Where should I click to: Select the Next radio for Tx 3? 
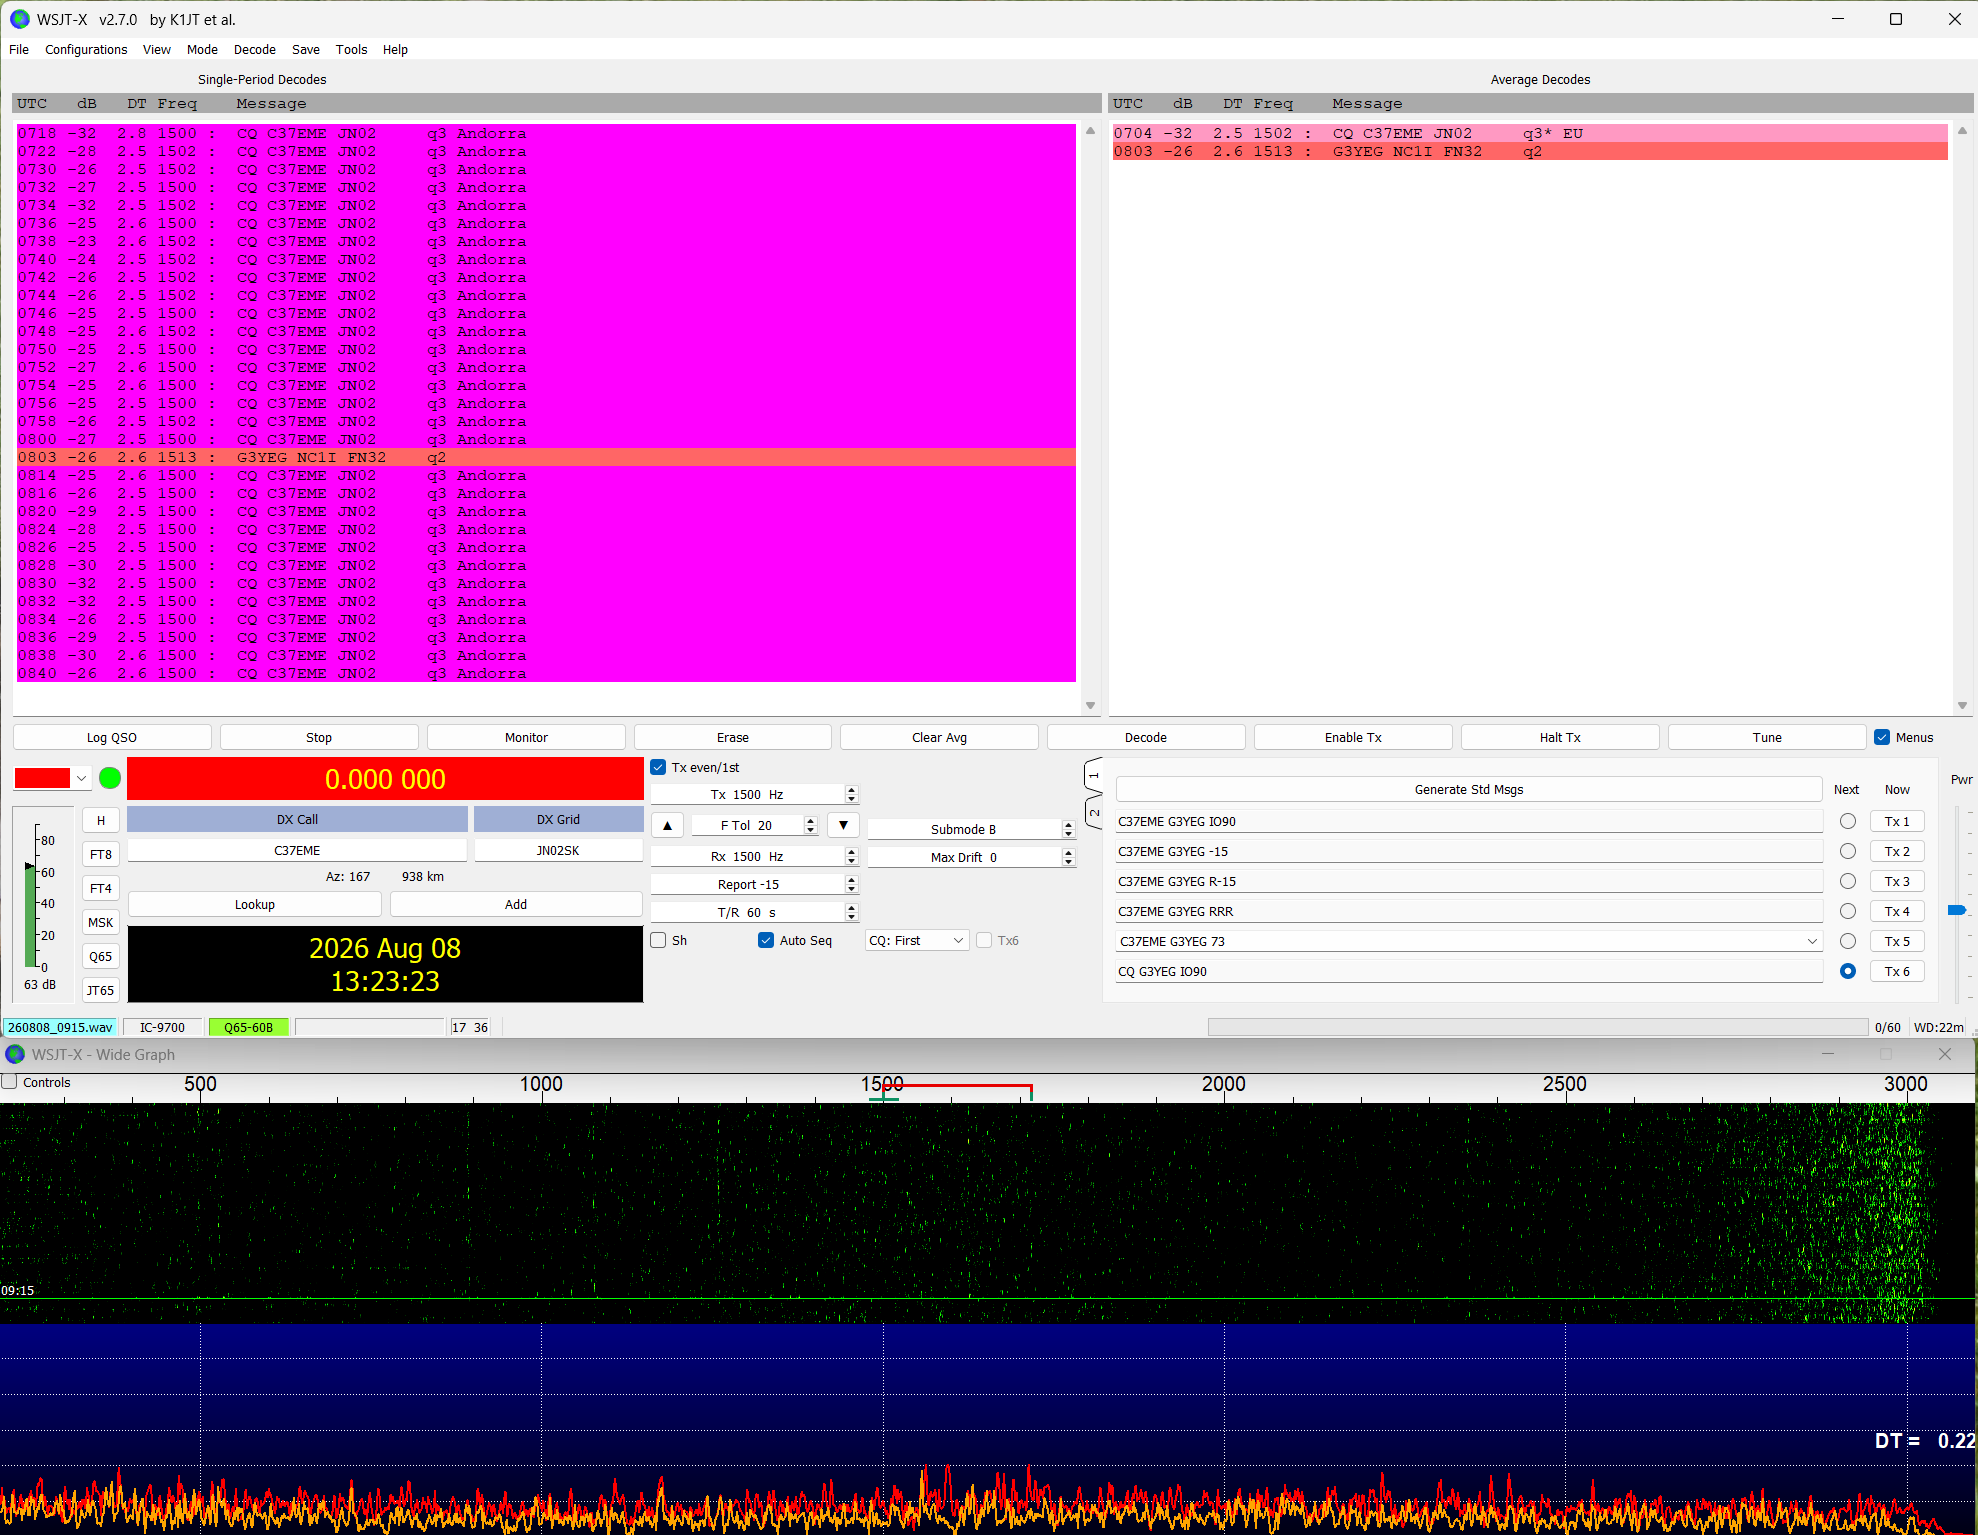coord(1848,882)
